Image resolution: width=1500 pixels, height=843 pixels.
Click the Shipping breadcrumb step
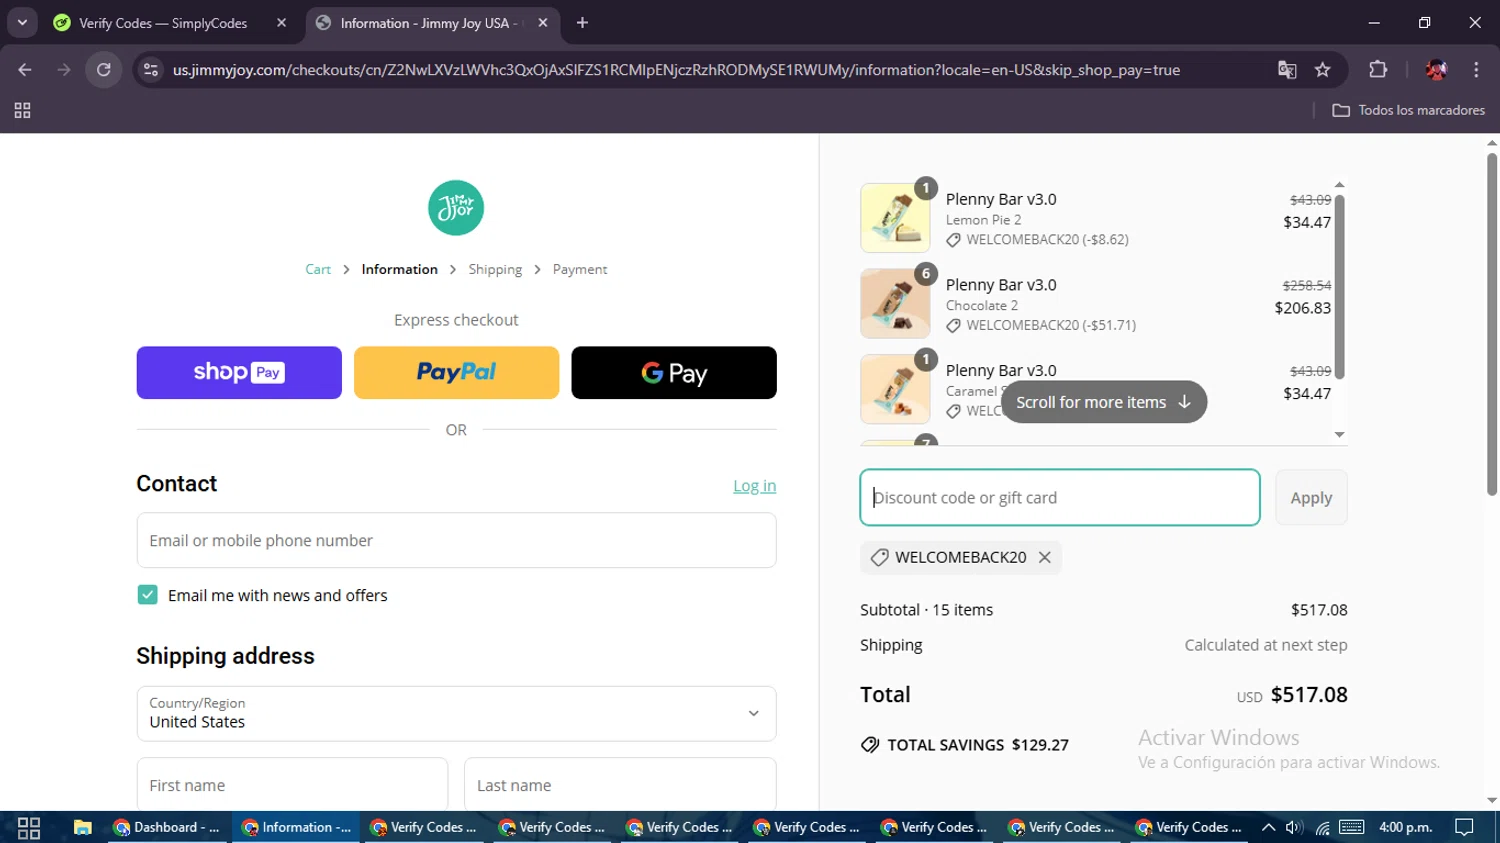(495, 270)
